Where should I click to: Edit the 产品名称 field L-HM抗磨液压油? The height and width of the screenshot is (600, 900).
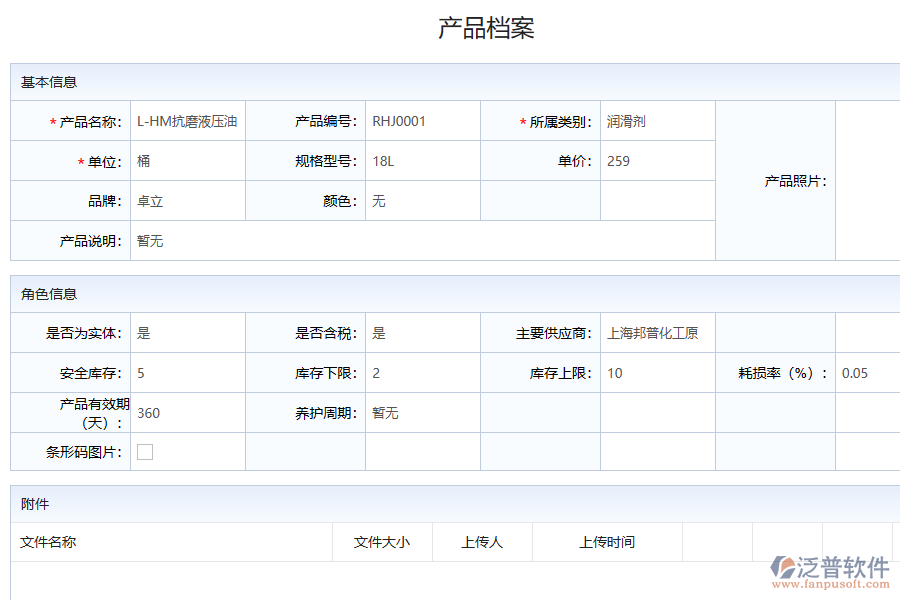[x=187, y=120]
